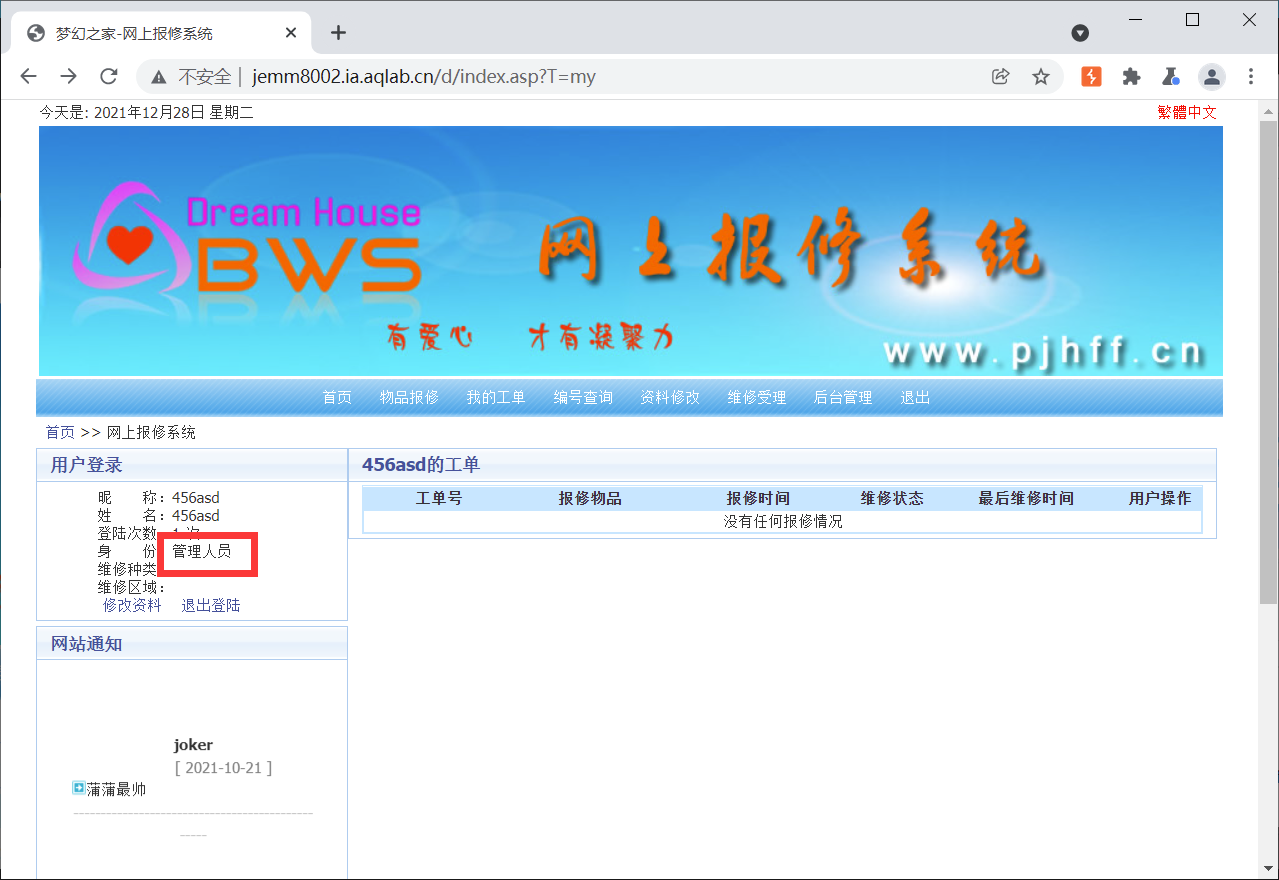1279x880 pixels.
Task: Click the 报修物品 column header
Action: point(590,498)
